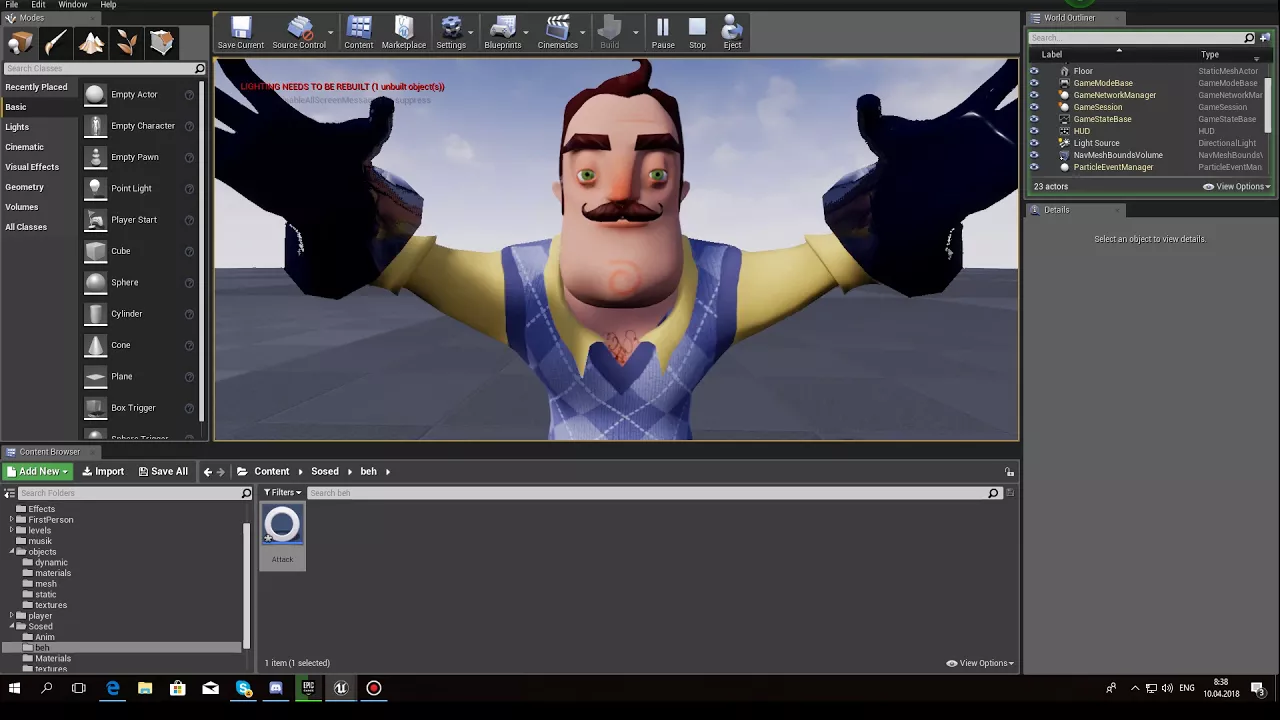Select the Geometry Editing mode icon
Image resolution: width=1280 pixels, height=720 pixels.
(162, 42)
